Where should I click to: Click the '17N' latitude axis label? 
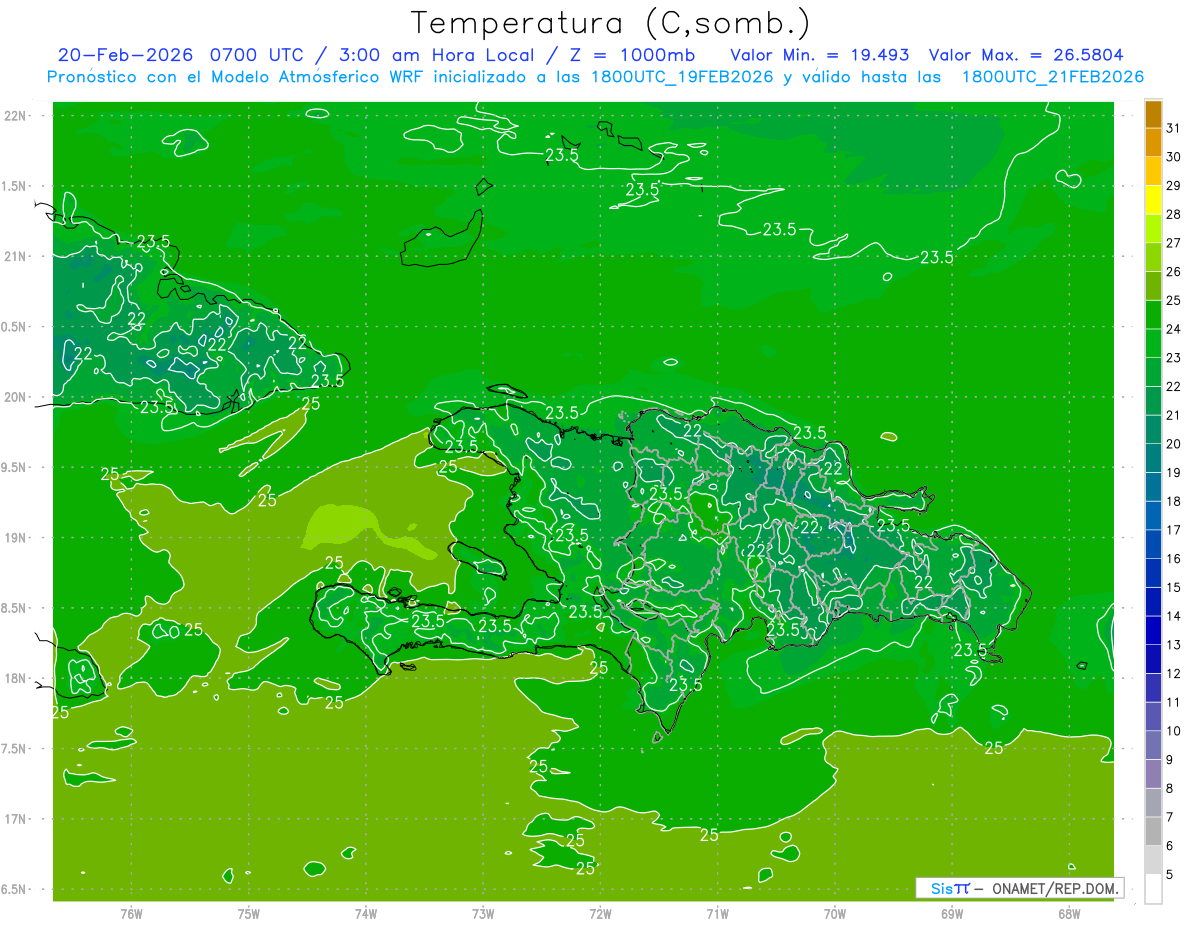click(x=16, y=819)
